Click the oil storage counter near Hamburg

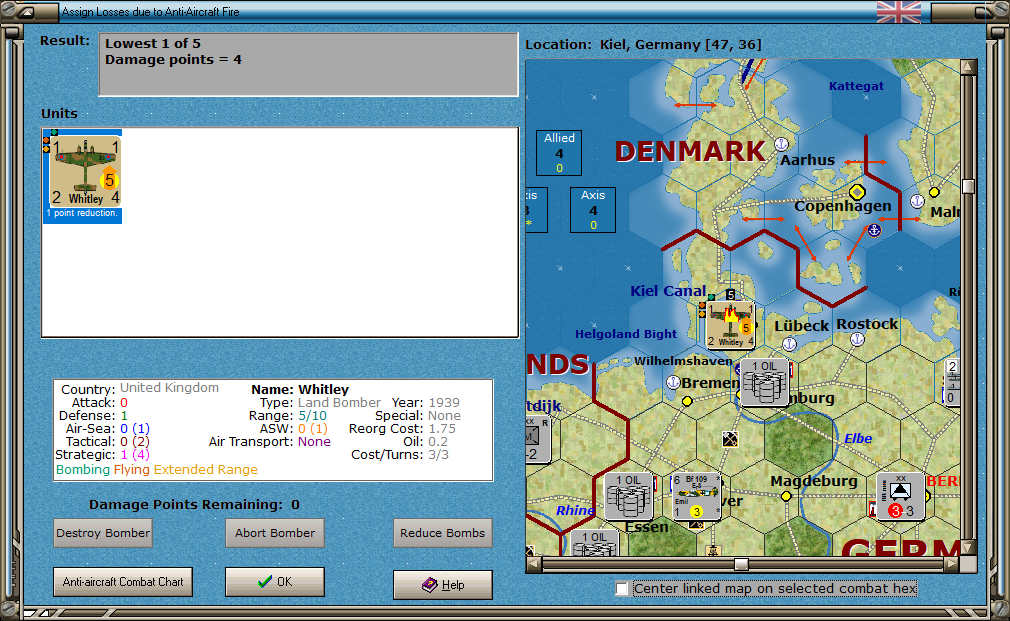[x=764, y=383]
